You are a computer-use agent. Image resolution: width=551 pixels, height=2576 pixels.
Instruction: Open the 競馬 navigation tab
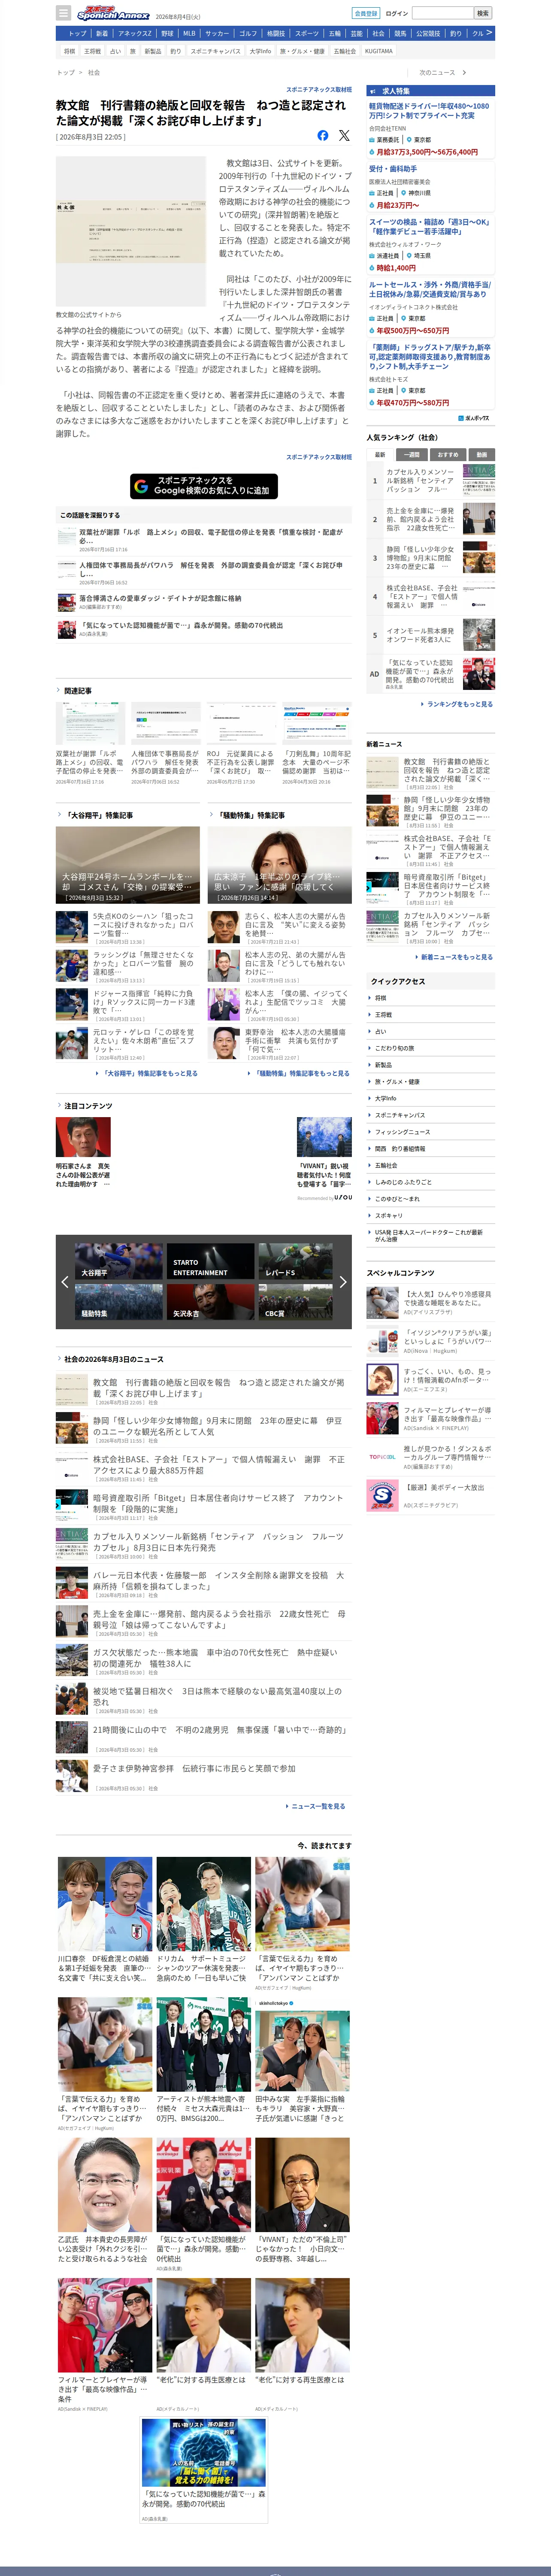click(400, 33)
